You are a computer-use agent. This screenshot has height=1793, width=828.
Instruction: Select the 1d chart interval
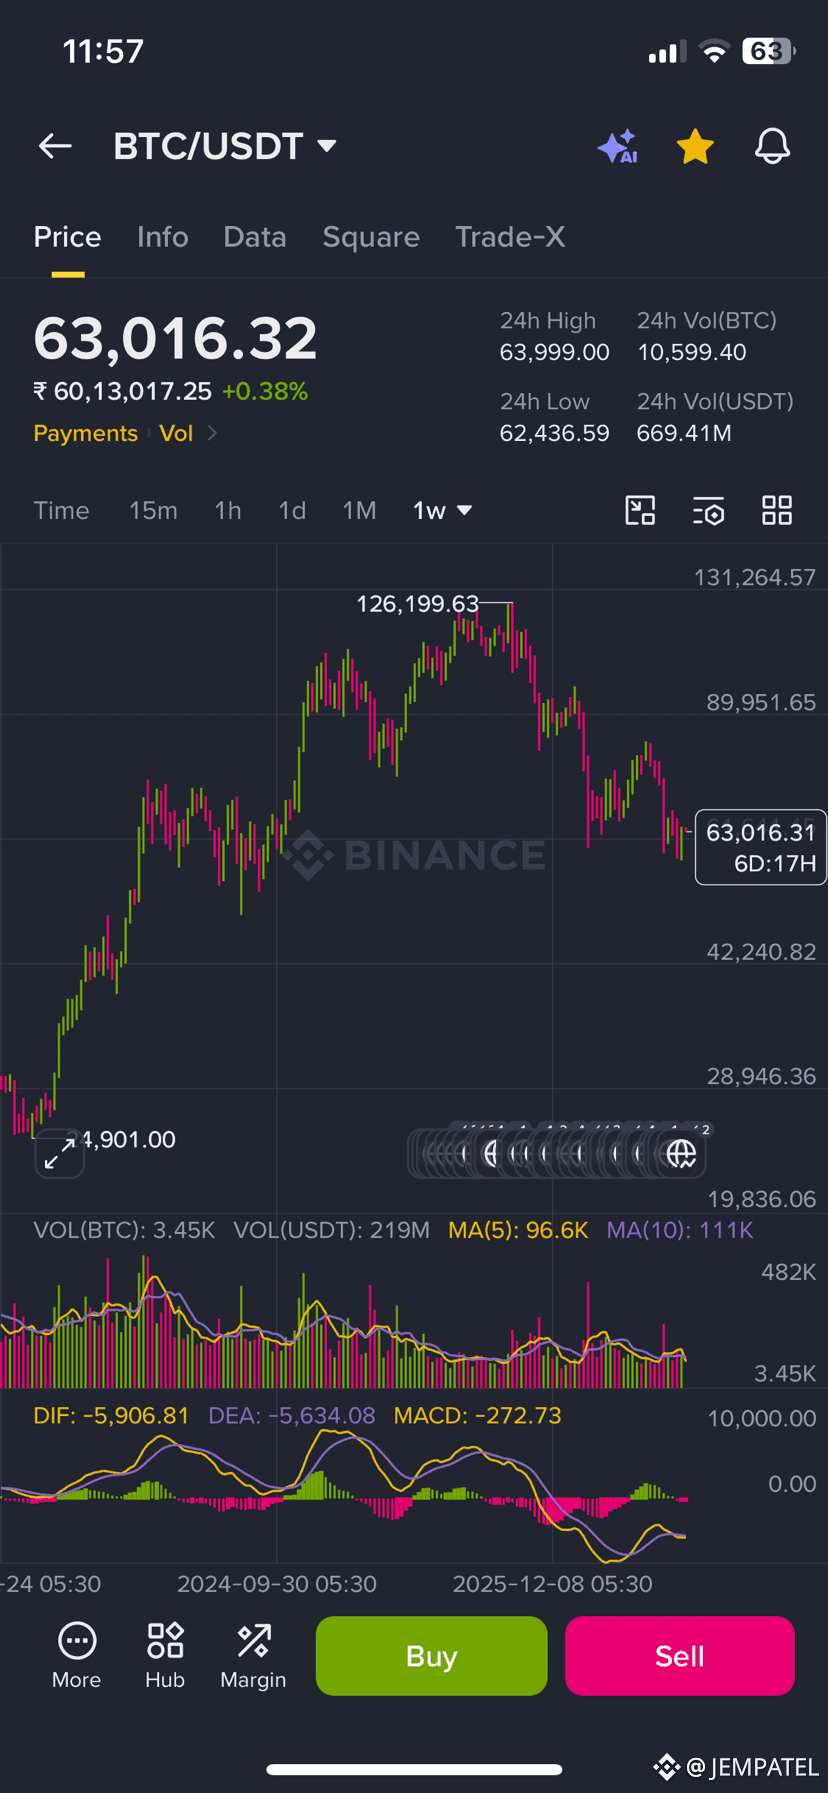tap(292, 511)
